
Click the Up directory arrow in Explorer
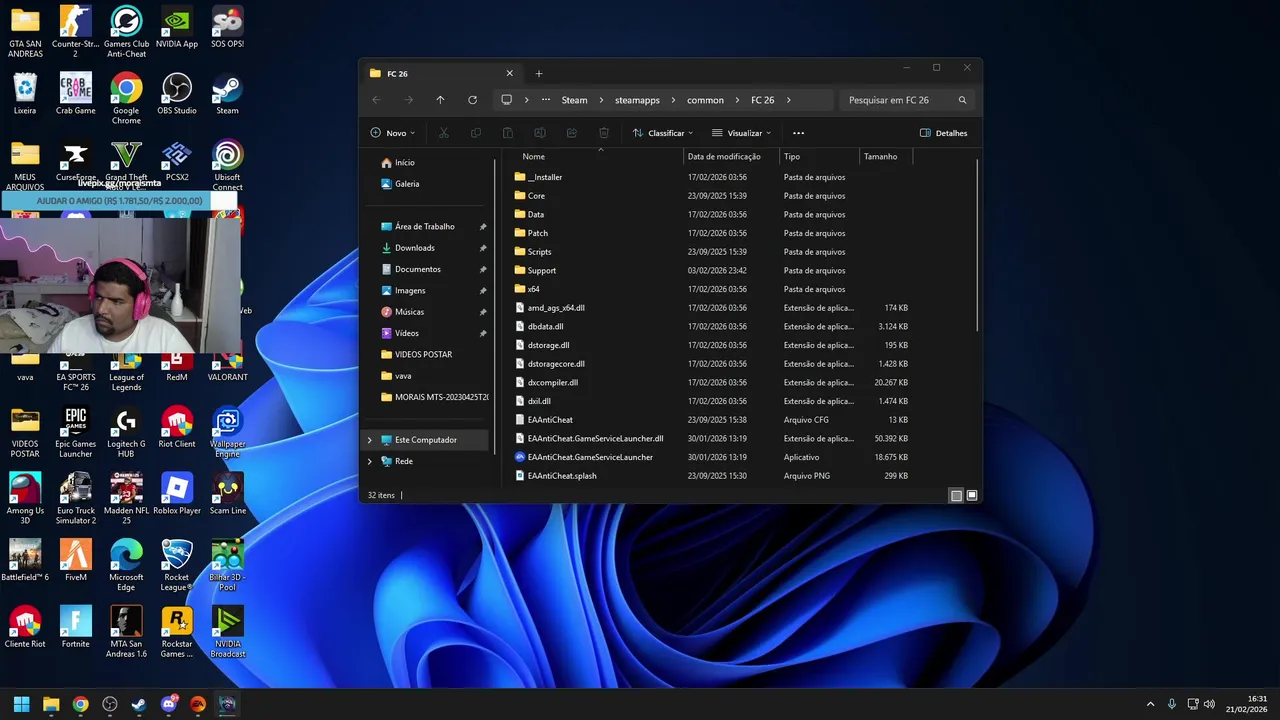coord(440,100)
